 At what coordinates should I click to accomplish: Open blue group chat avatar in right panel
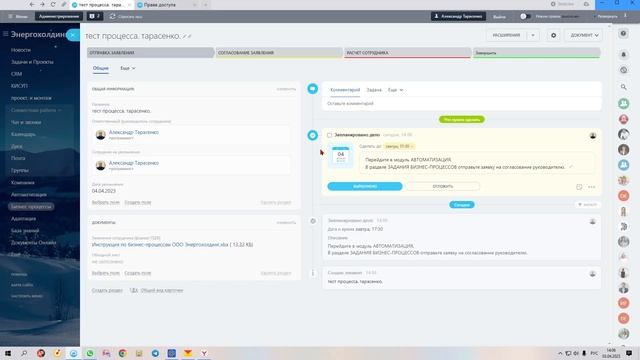click(623, 165)
